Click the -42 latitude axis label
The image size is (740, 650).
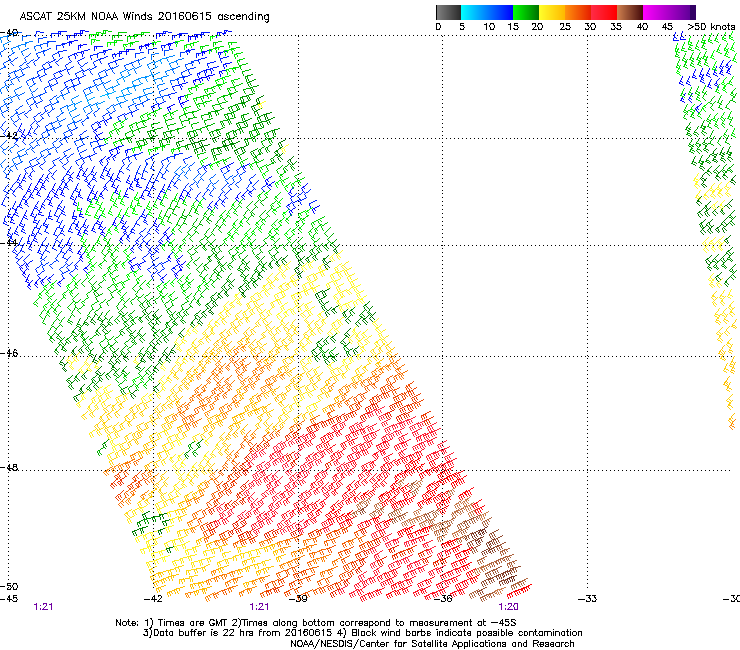click(9, 135)
